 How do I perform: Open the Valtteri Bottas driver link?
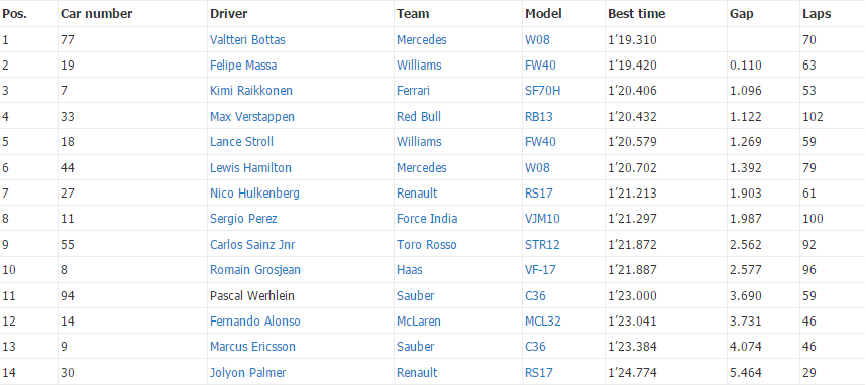coord(247,40)
